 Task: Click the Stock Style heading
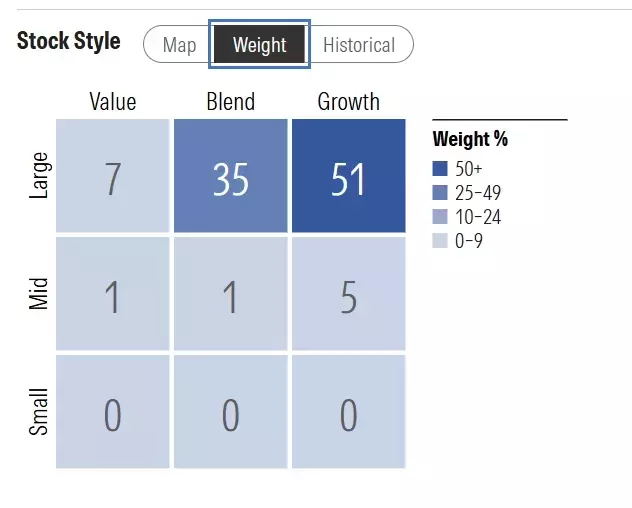[x=69, y=42]
